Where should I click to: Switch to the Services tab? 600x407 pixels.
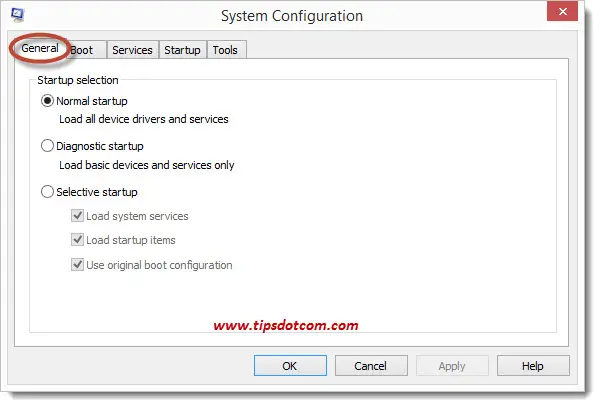pyautogui.click(x=132, y=50)
